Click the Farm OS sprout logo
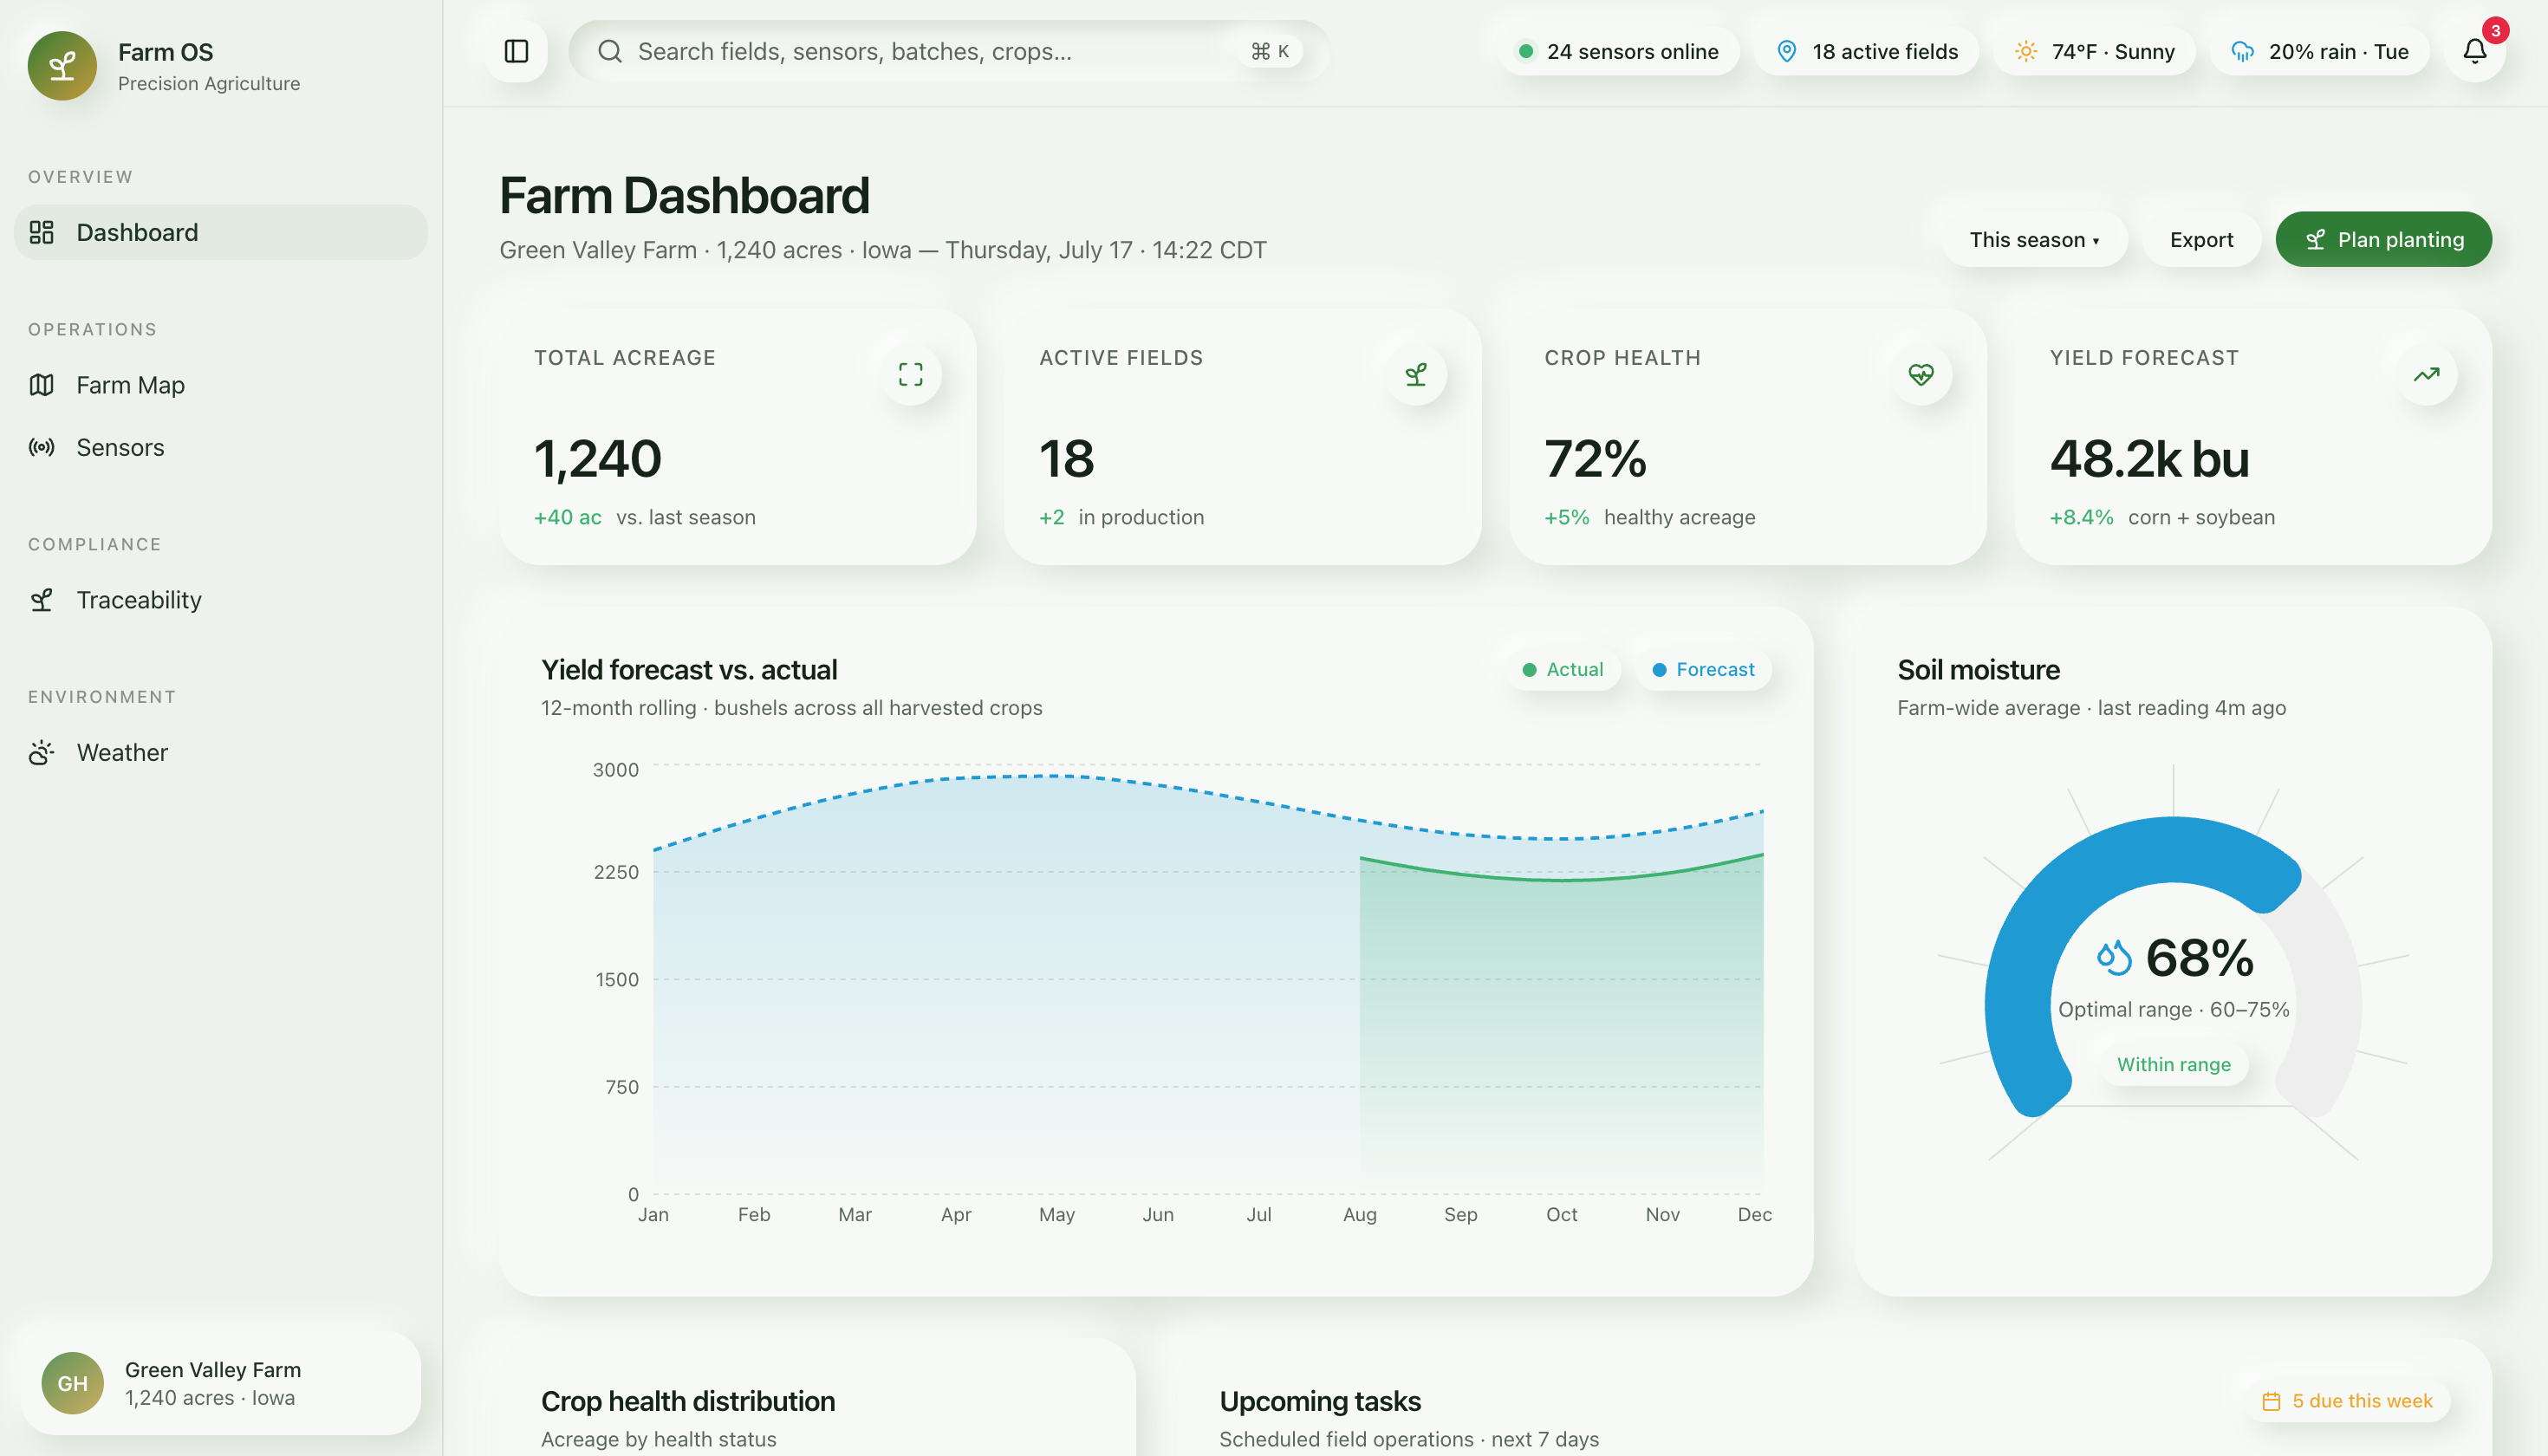This screenshot has width=2548, height=1456. pyautogui.click(x=62, y=66)
